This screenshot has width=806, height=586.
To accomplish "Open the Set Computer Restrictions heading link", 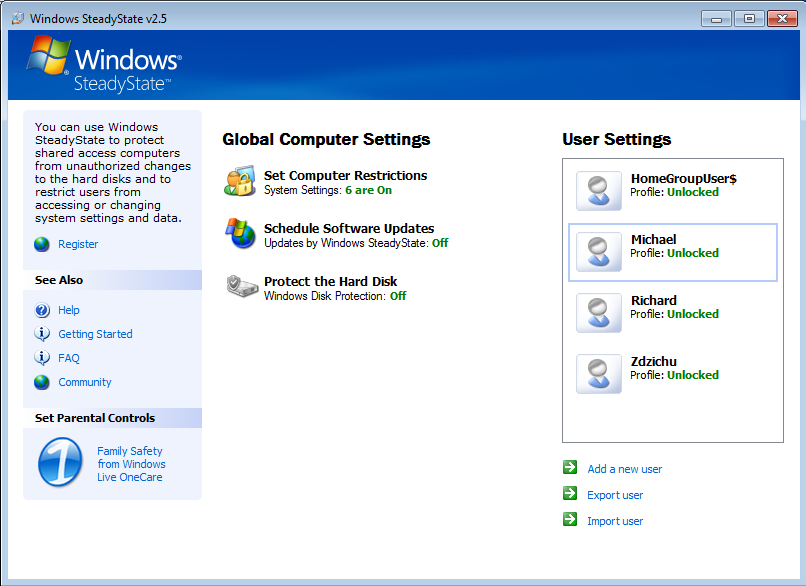I will [x=345, y=175].
